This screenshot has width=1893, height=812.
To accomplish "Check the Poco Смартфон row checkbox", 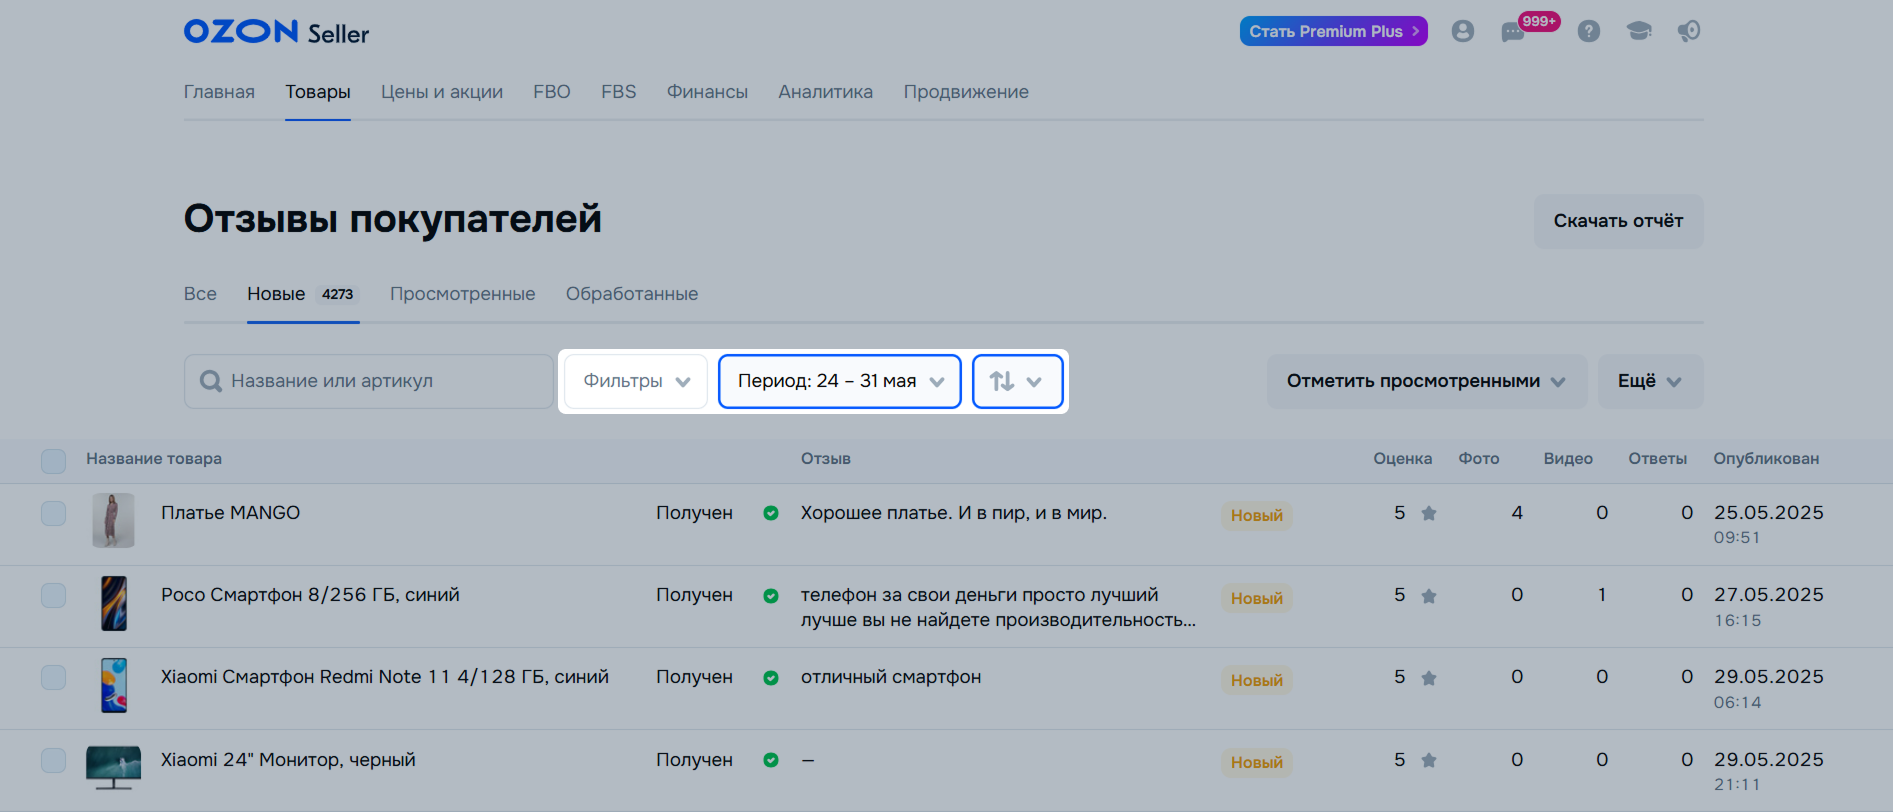I will coord(53,595).
